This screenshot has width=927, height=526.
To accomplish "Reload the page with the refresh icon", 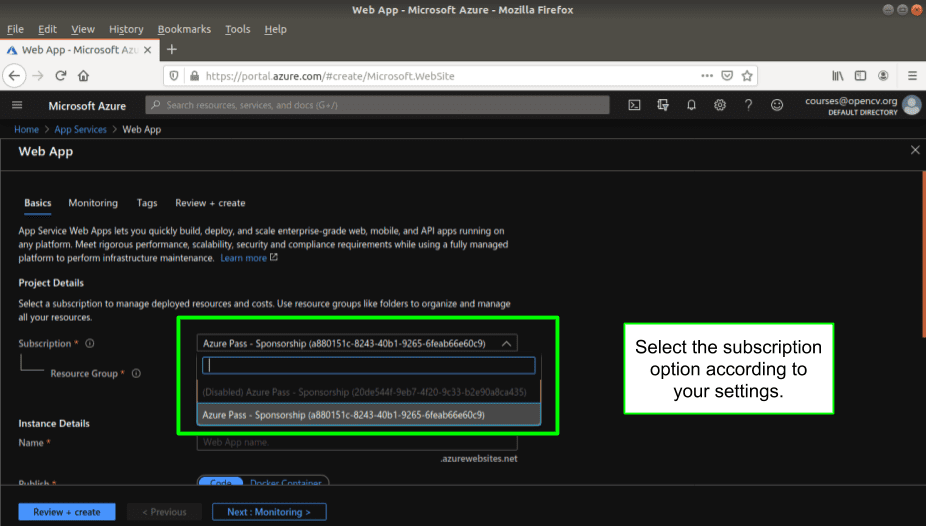I will [x=60, y=76].
